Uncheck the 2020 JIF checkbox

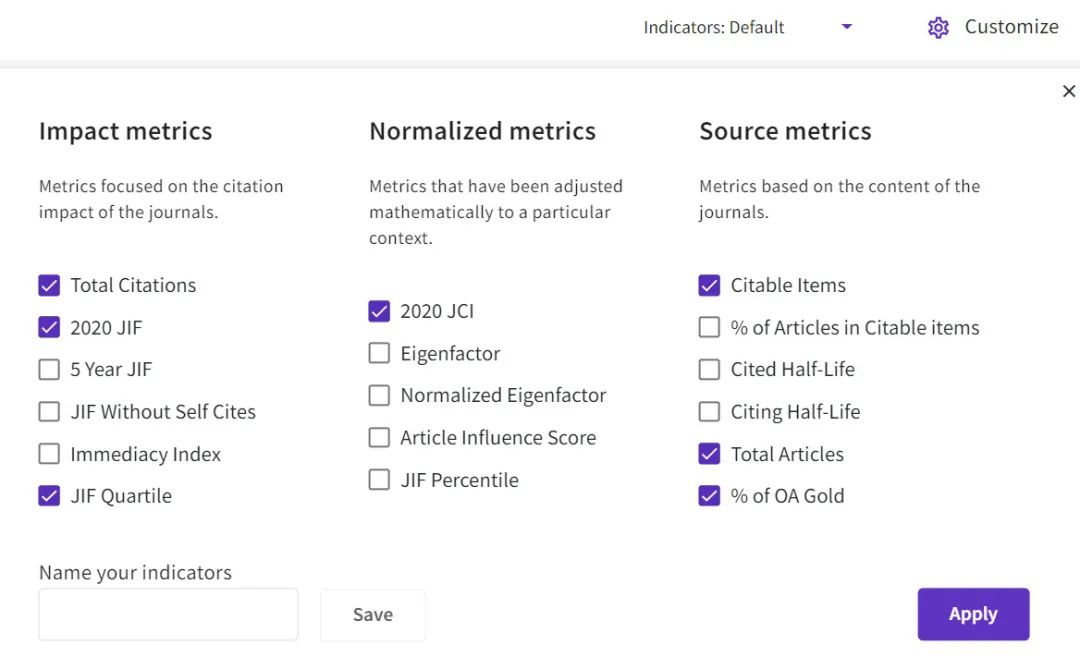[x=49, y=328]
